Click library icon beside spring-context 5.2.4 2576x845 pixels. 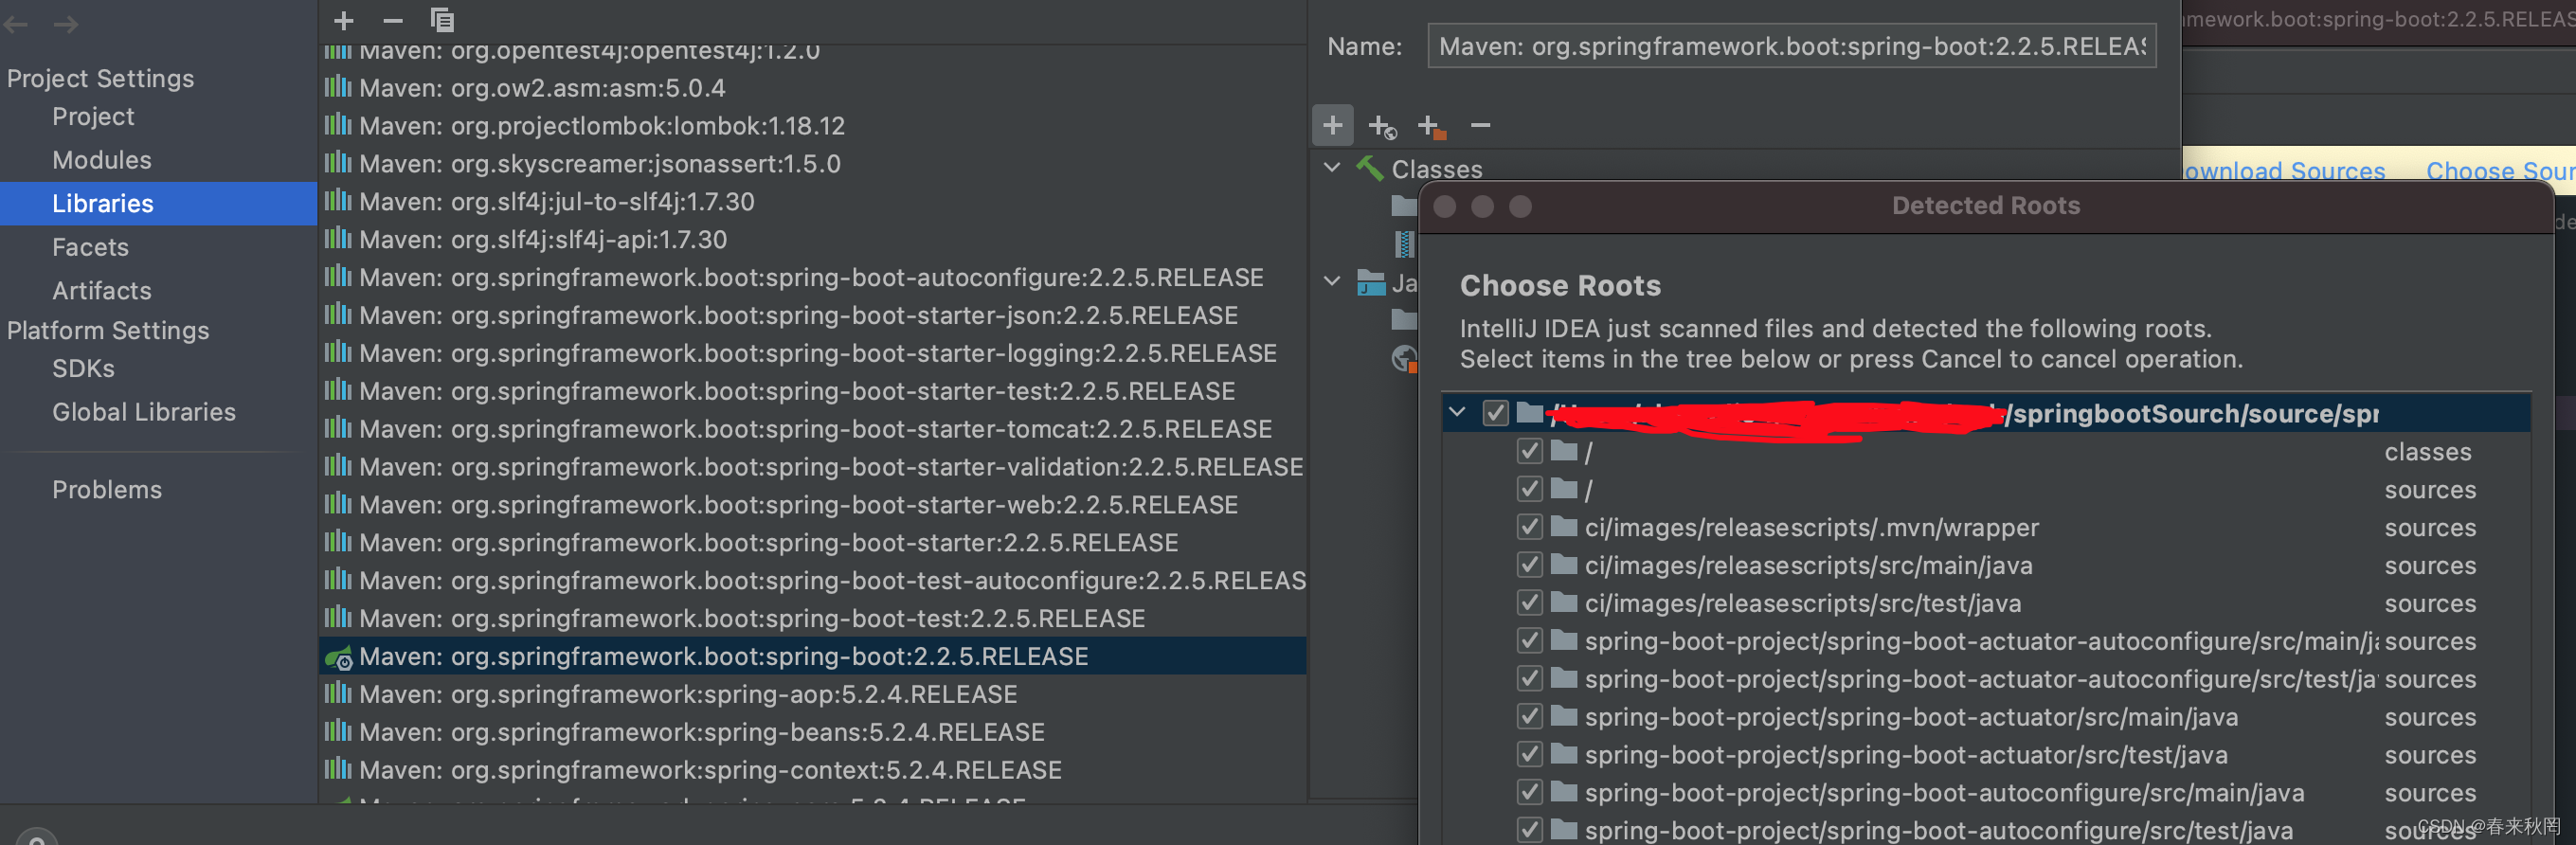tap(338, 769)
